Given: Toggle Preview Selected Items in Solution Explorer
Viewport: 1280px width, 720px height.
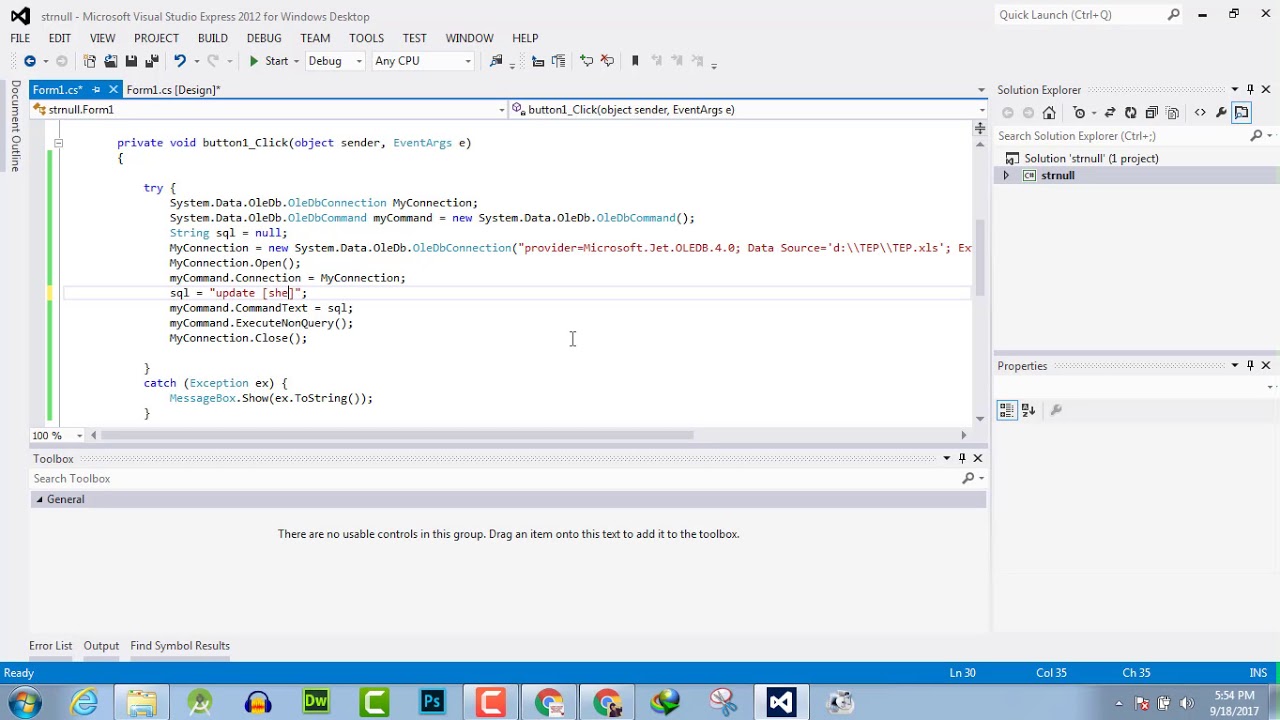Looking at the screenshot, I should coord(1242,113).
